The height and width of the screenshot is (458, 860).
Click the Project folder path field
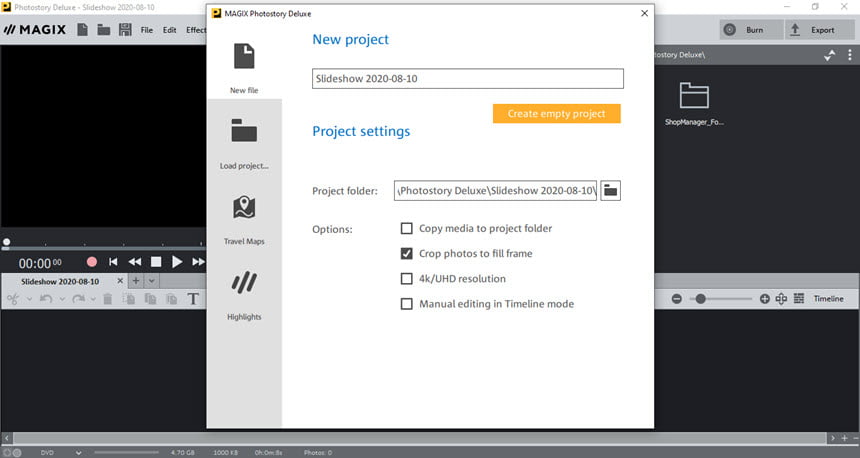tap(495, 191)
